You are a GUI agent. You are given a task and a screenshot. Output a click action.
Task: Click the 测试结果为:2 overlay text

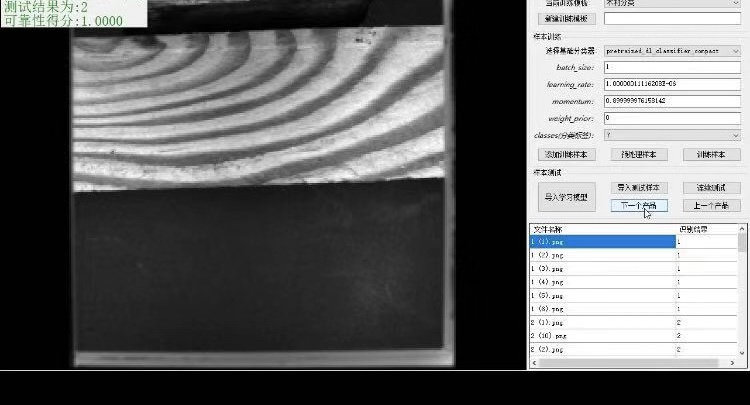coord(46,7)
